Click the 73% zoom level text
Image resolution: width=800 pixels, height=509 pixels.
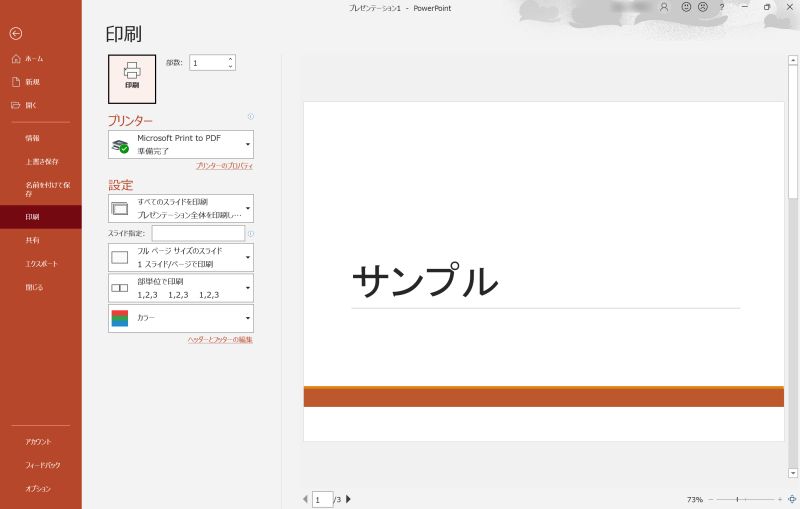694,500
